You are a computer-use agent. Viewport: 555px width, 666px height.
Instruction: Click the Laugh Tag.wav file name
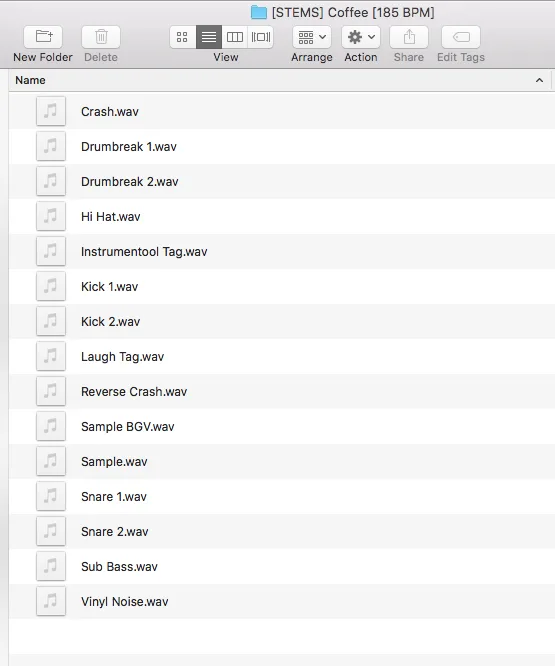click(x=122, y=357)
